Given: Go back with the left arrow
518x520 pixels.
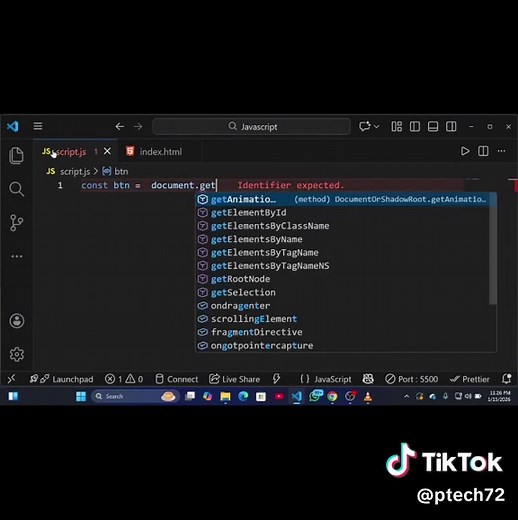Looking at the screenshot, I should 120,126.
